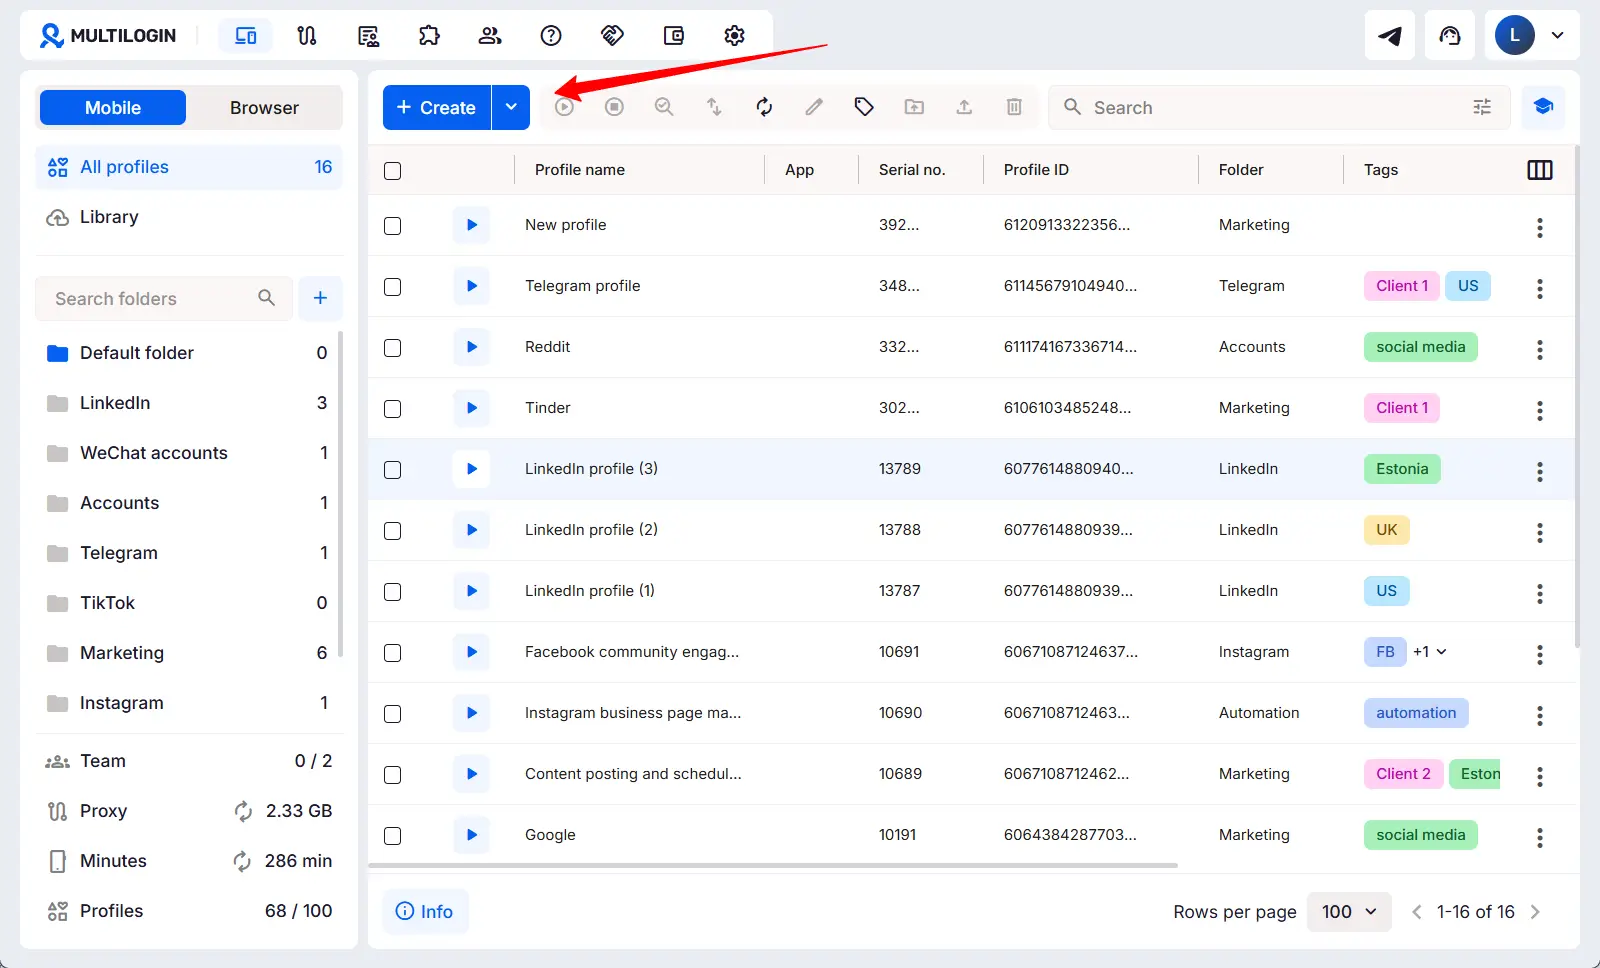Click the Team usage row
The width and height of the screenshot is (1600, 968).
[189, 761]
